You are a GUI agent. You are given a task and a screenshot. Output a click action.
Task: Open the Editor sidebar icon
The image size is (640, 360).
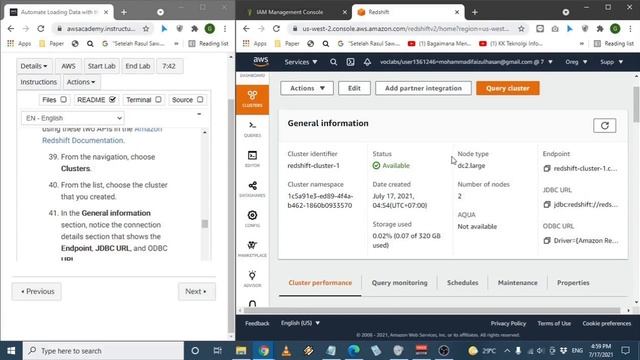pos(252,159)
